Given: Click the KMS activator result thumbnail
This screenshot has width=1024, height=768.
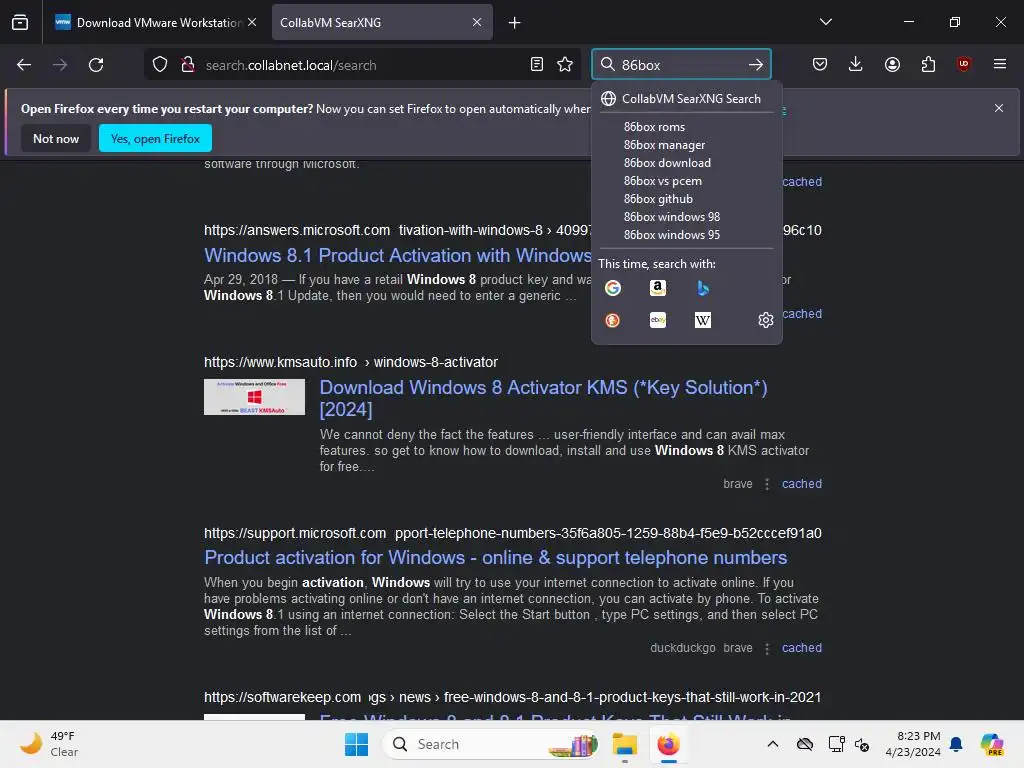Looking at the screenshot, I should point(254,397).
